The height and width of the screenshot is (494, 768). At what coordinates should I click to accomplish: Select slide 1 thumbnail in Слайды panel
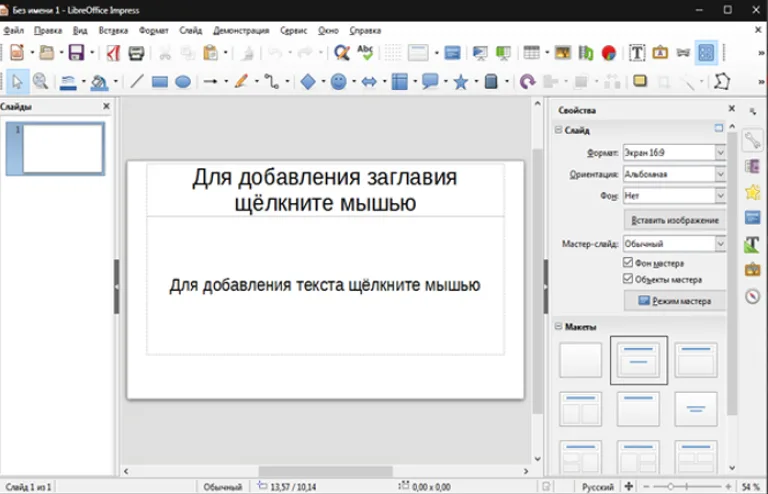55,148
